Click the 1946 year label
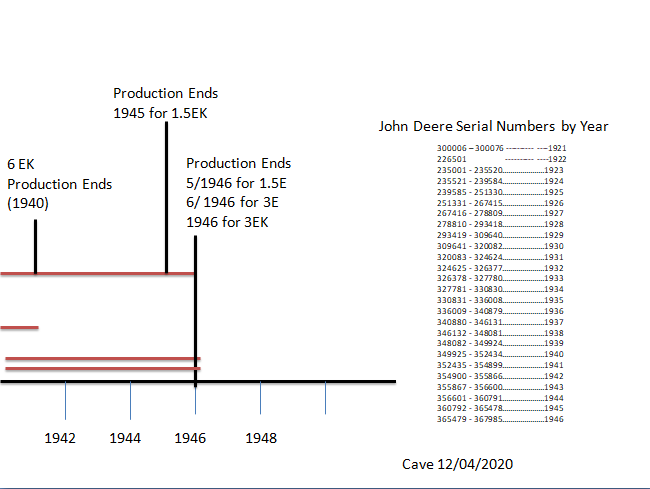The height and width of the screenshot is (489, 650). (190, 438)
